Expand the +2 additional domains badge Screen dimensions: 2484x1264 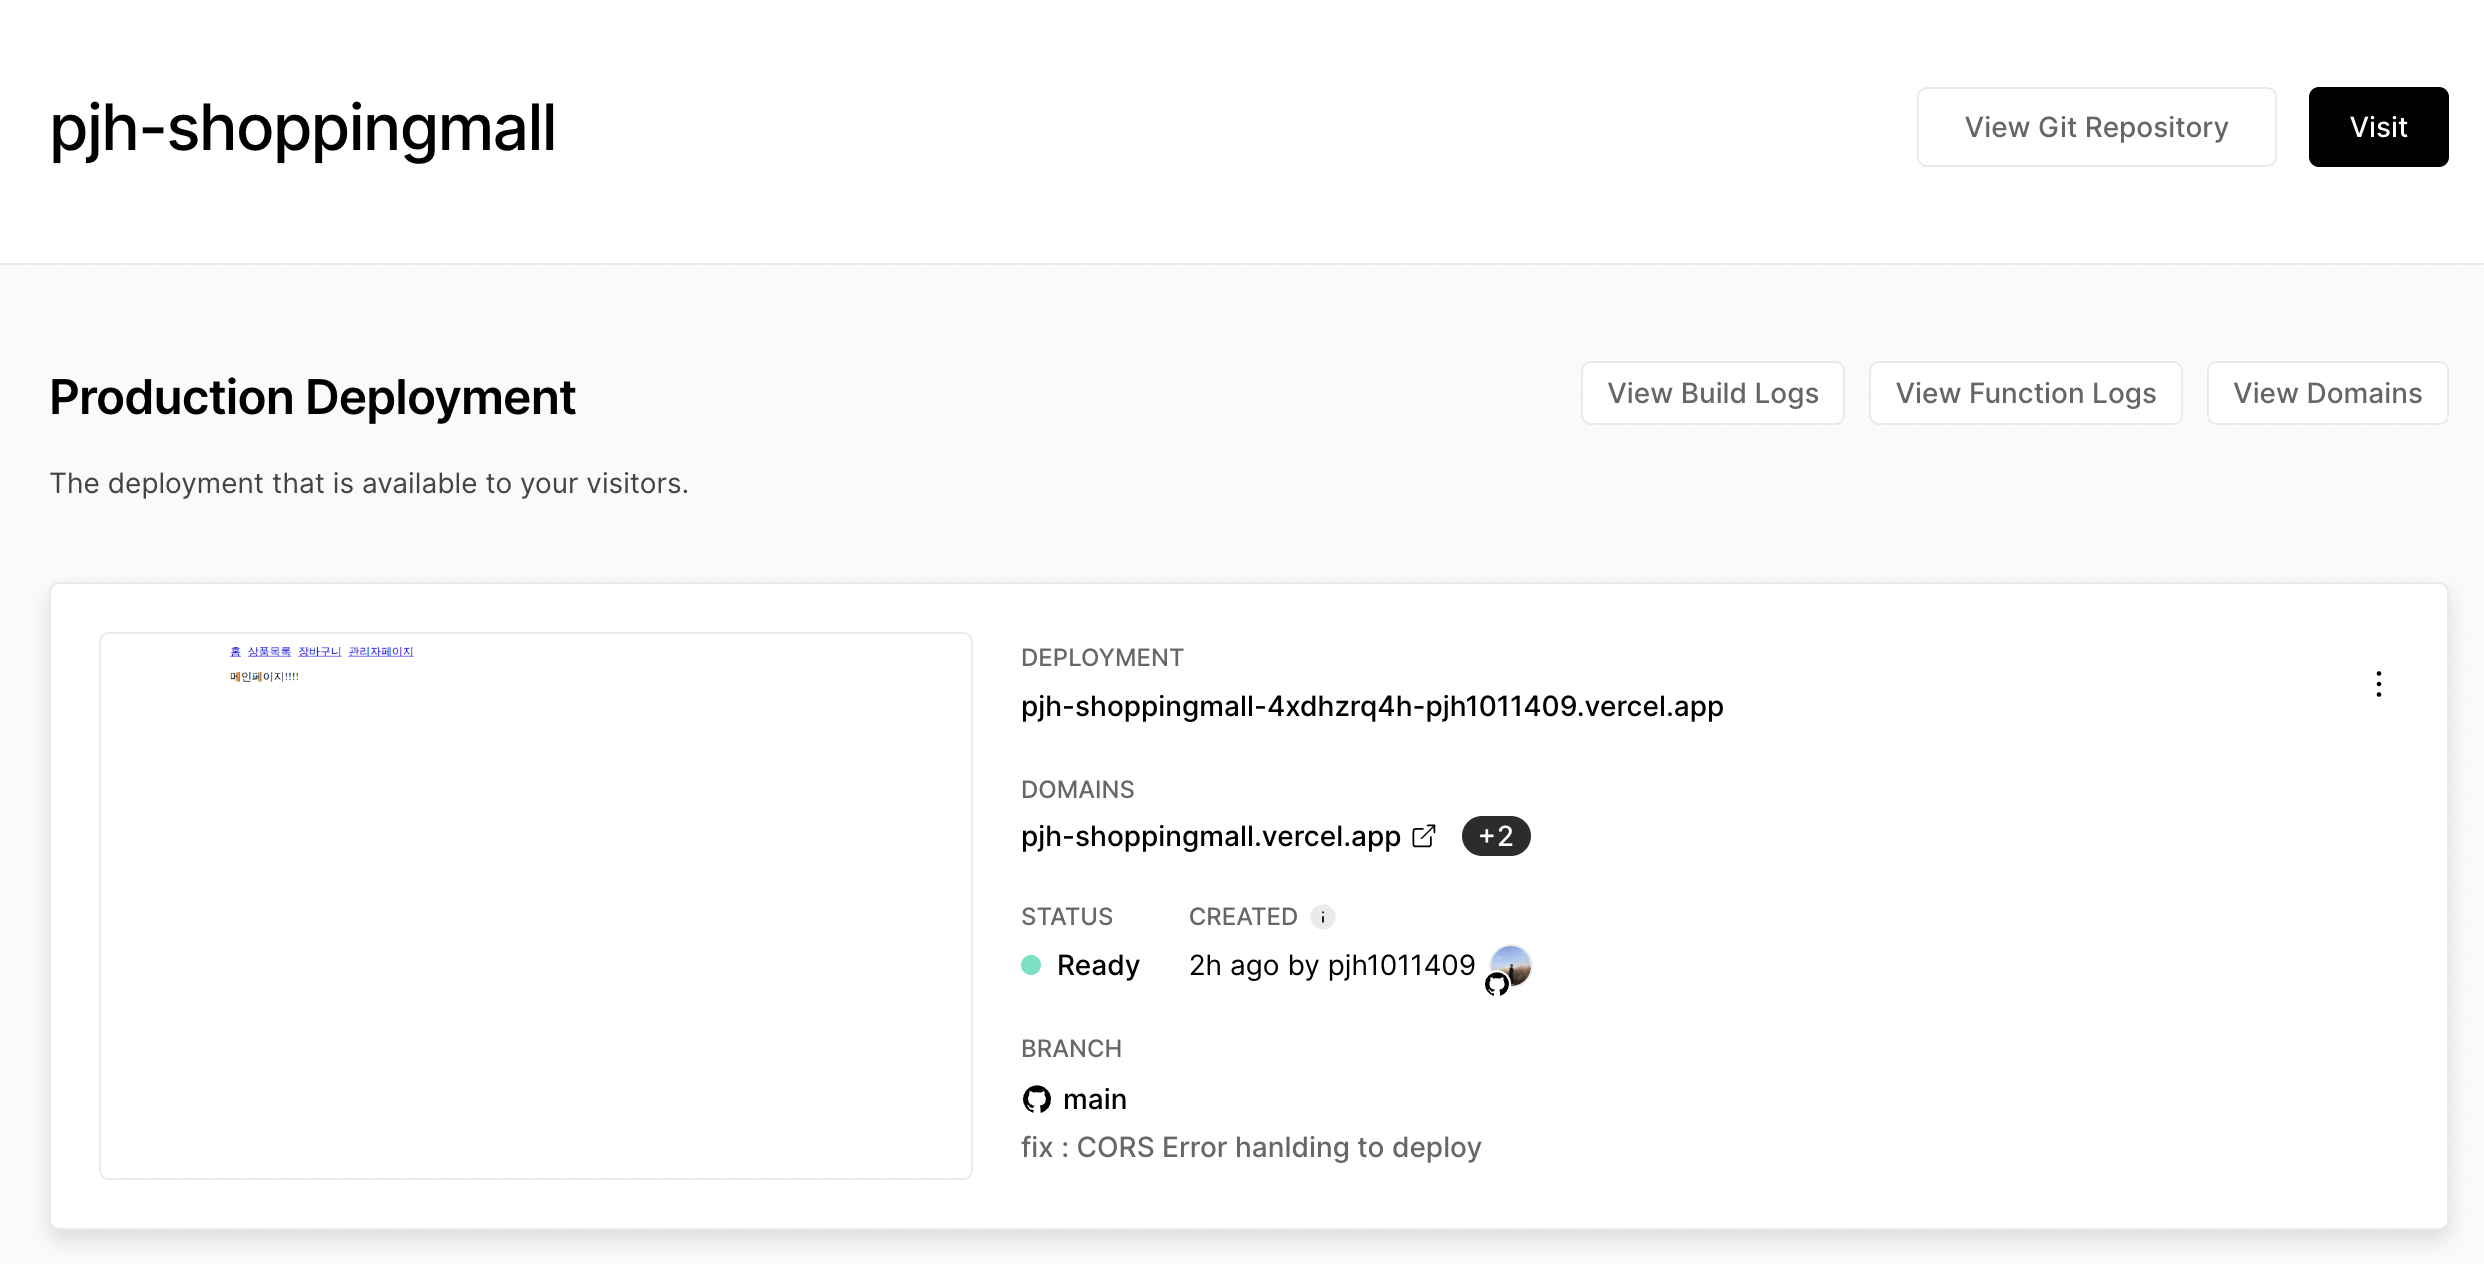coord(1495,836)
